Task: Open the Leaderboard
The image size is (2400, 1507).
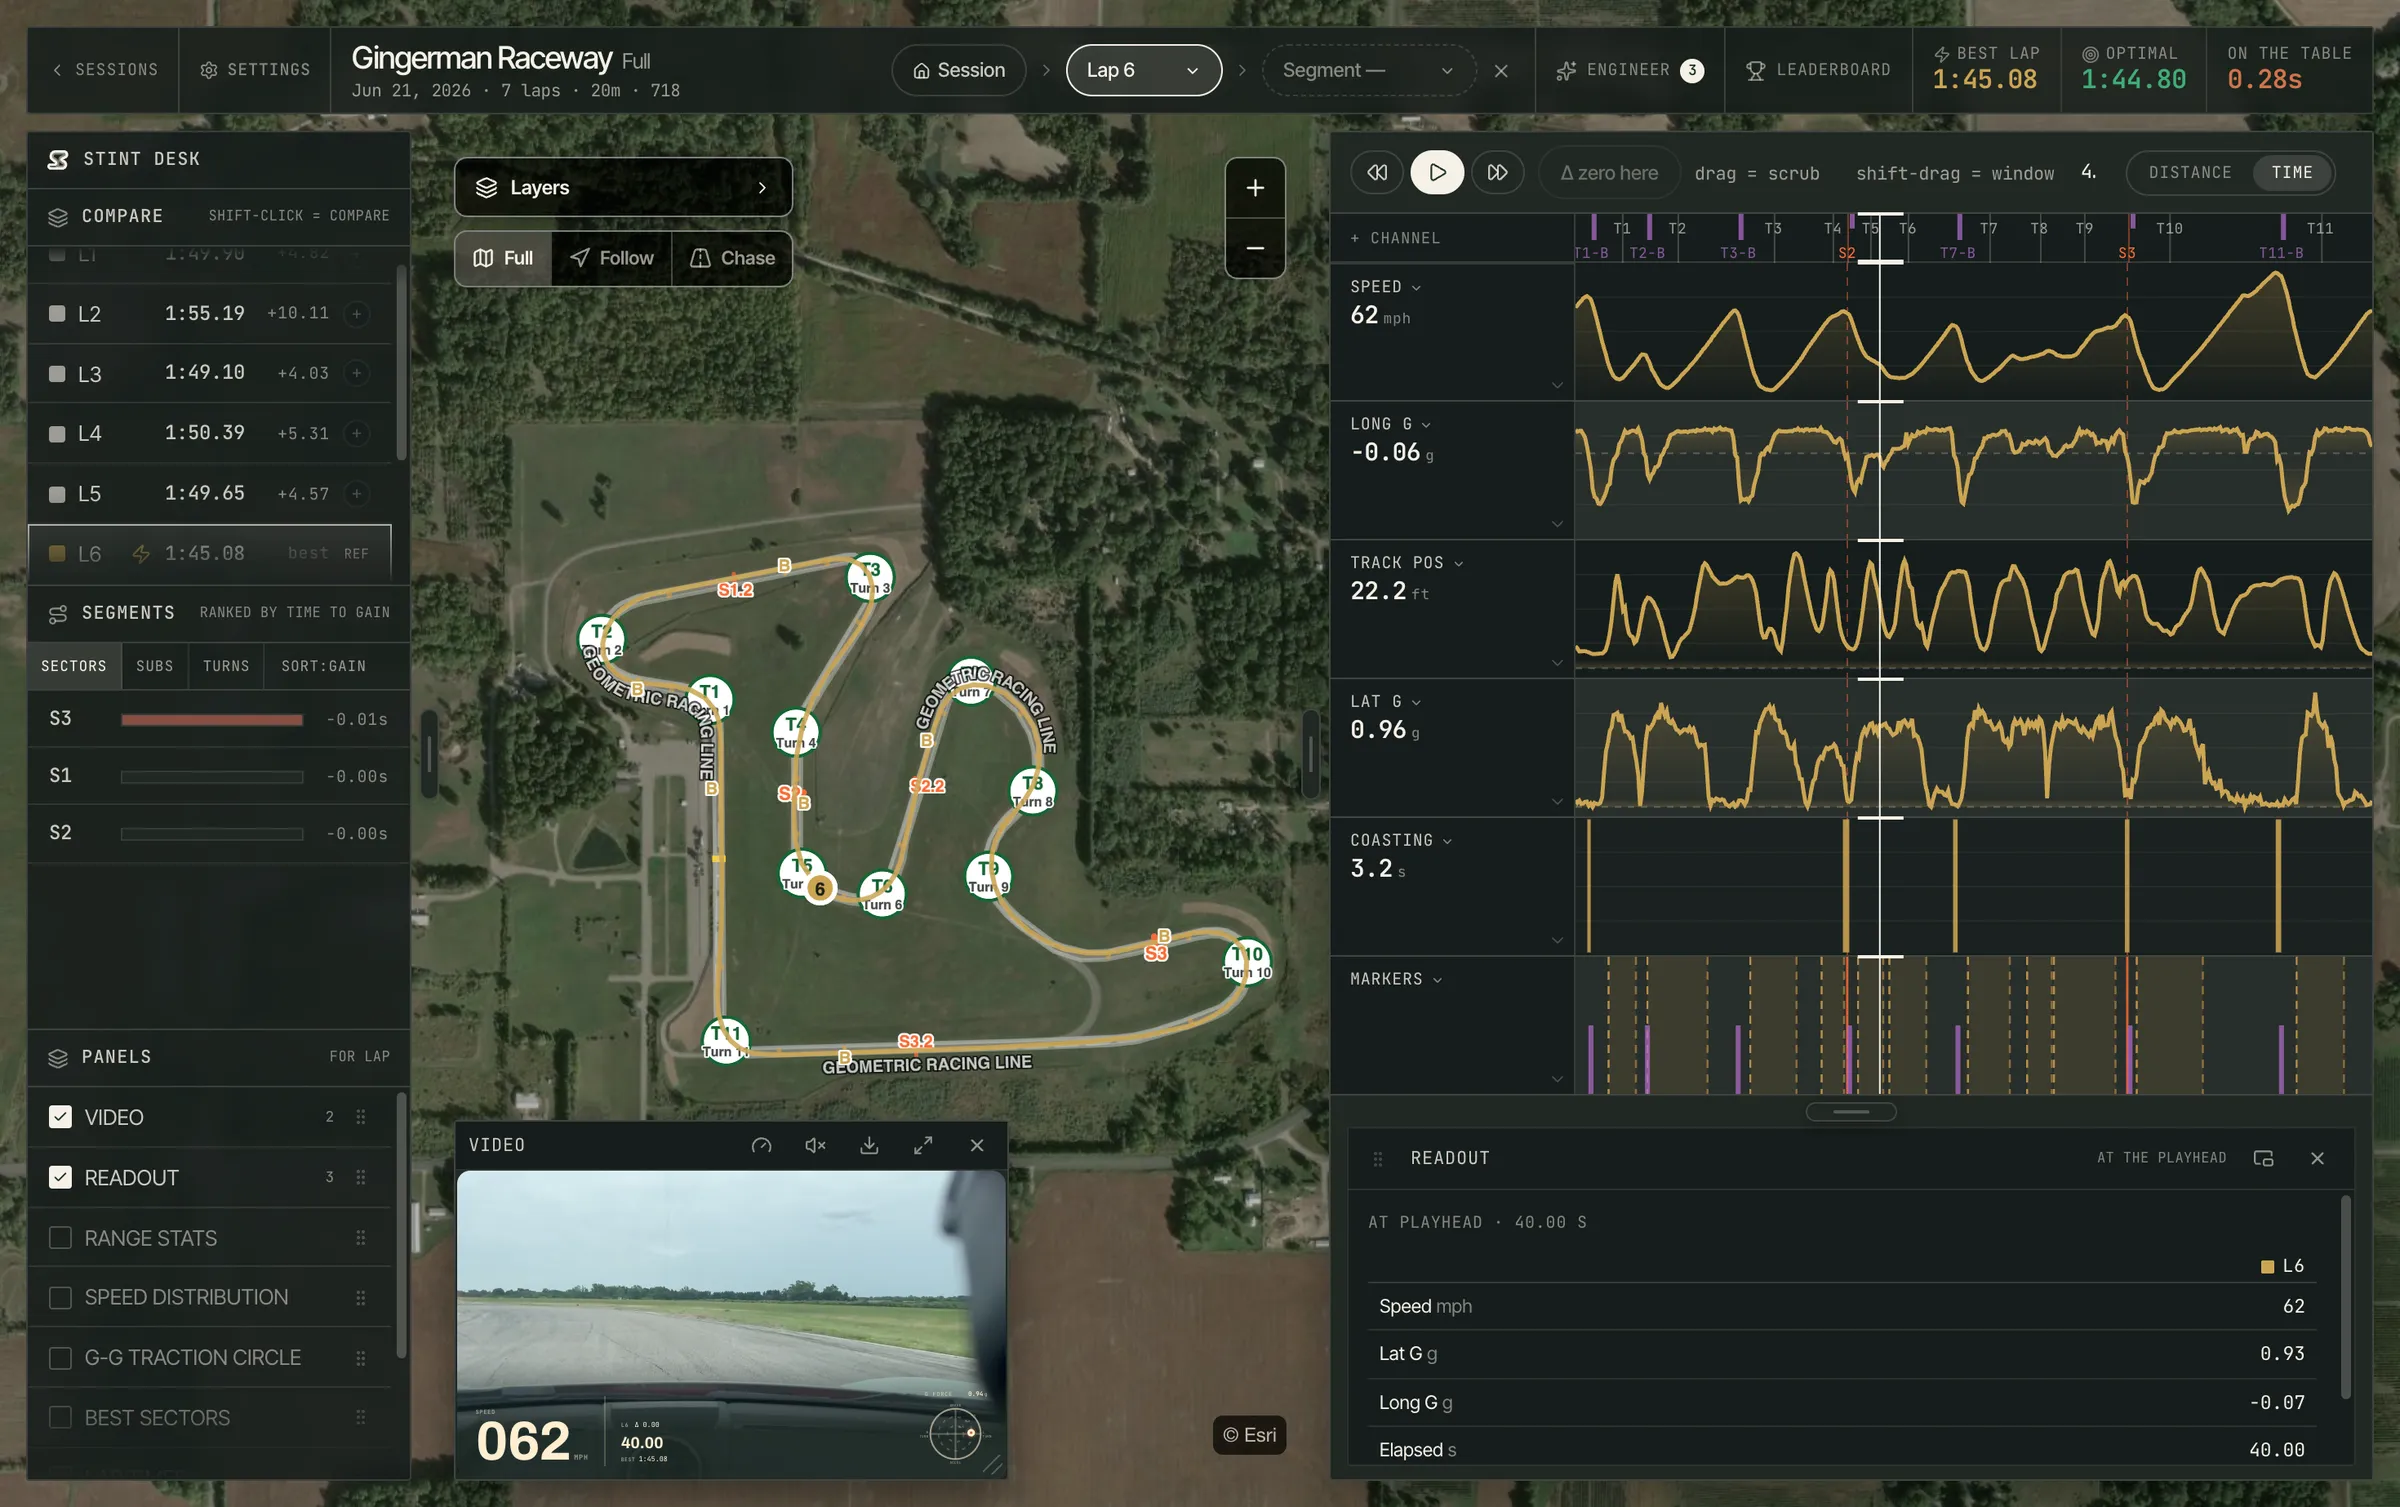Action: pos(1818,70)
